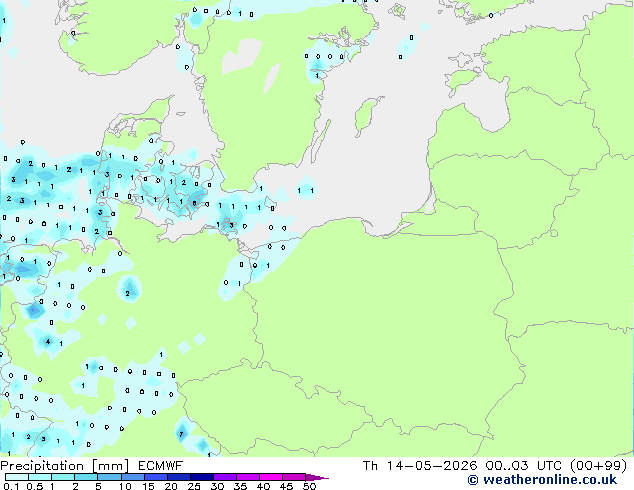Click the '[mm]' unit label
The image size is (634, 490).
click(110, 466)
